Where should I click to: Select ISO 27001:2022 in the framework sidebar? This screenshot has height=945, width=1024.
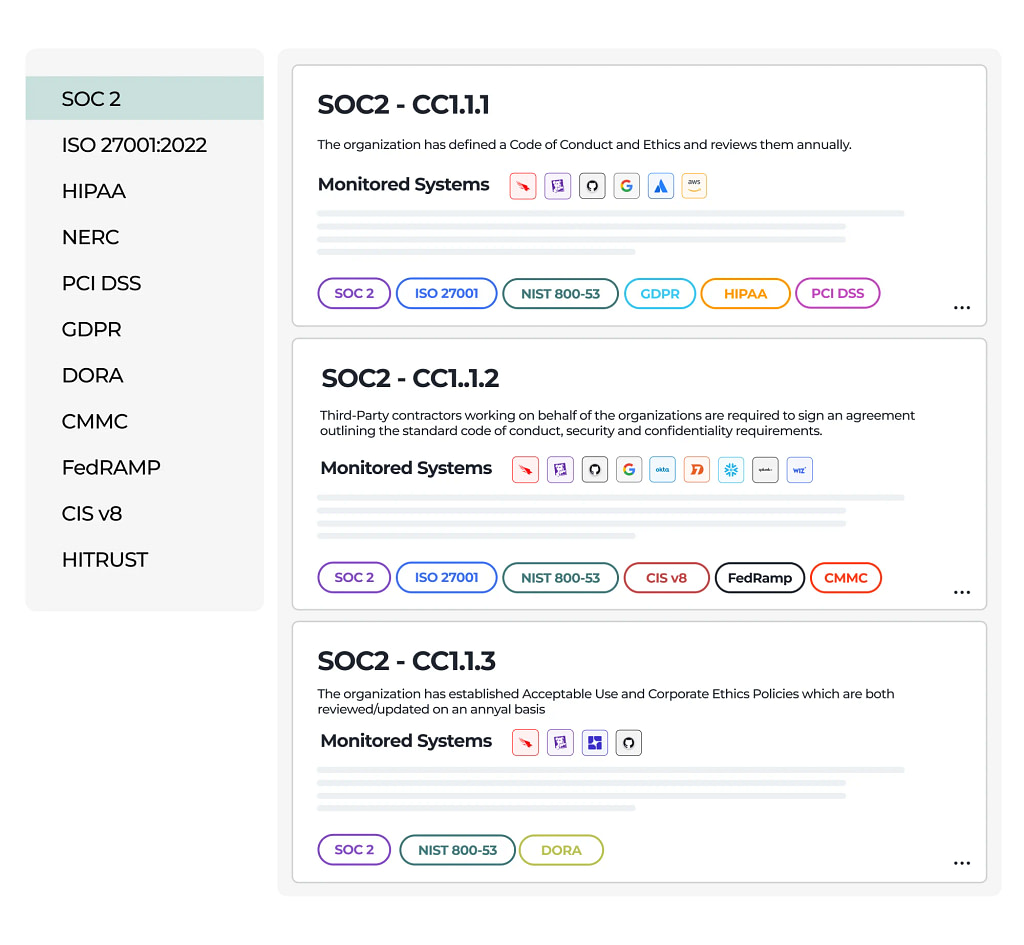click(134, 145)
